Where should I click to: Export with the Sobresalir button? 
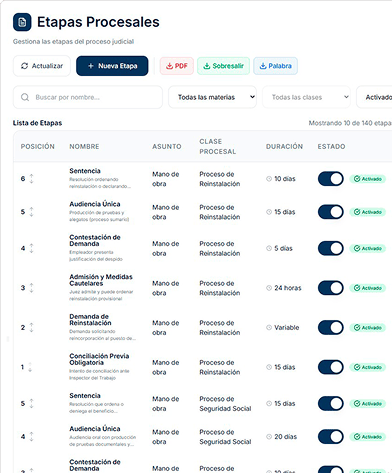(223, 66)
